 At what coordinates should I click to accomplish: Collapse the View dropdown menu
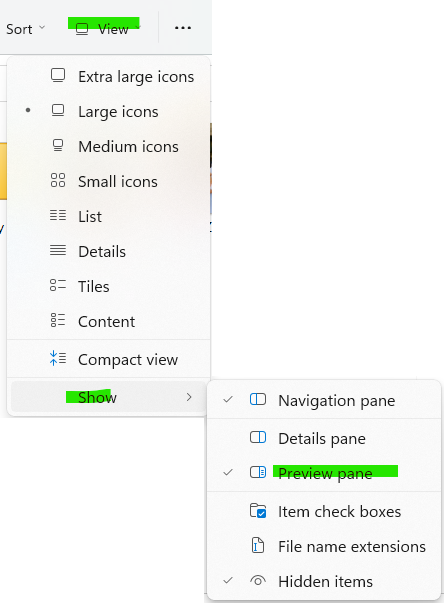click(x=107, y=29)
